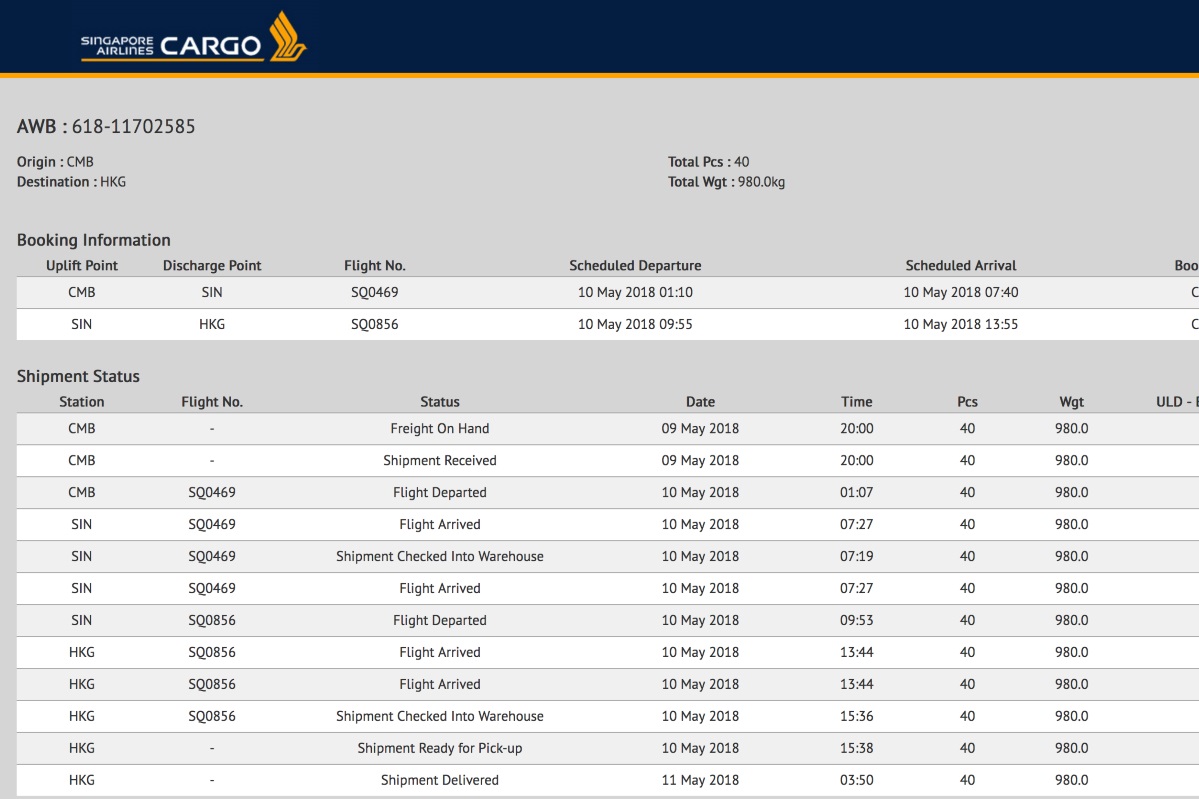Select flight SQ0856 in Booking Information table
The image size is (1199, 799).
pyautogui.click(x=375, y=325)
